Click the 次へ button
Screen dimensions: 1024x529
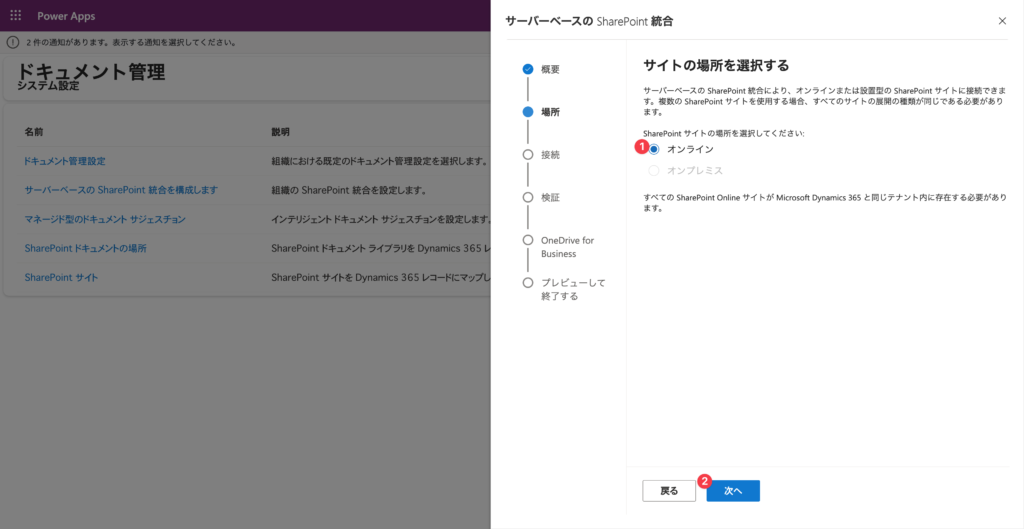tap(732, 491)
